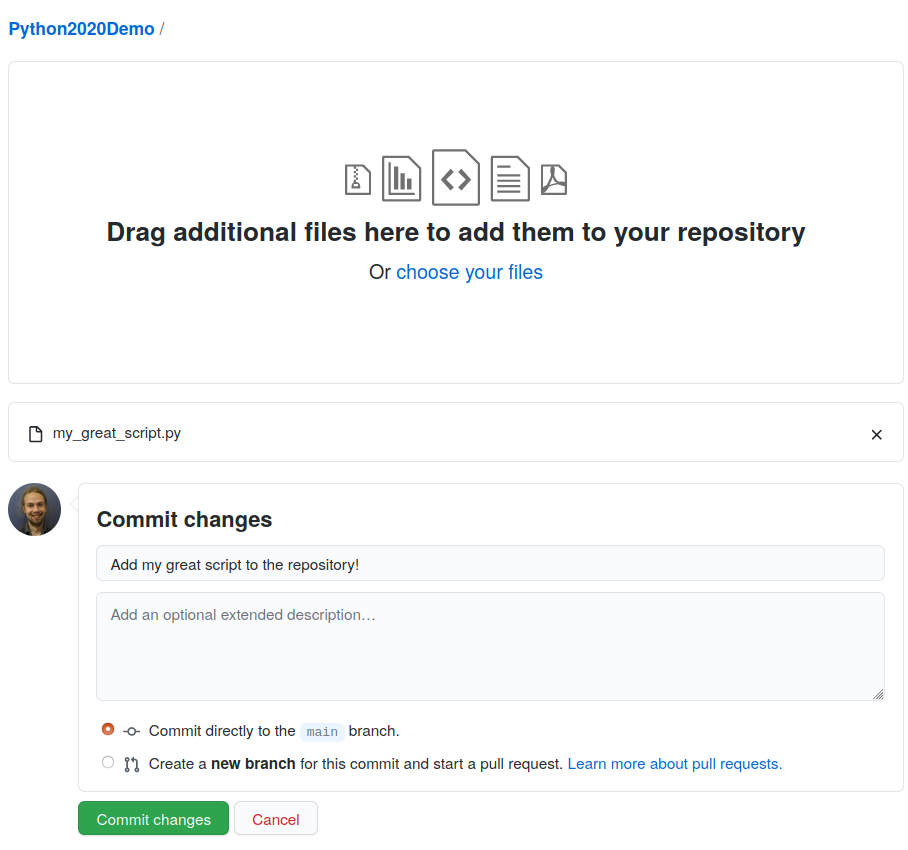Viewport: 908px width, 850px height.
Task: Click the commit message field
Action: coord(490,562)
